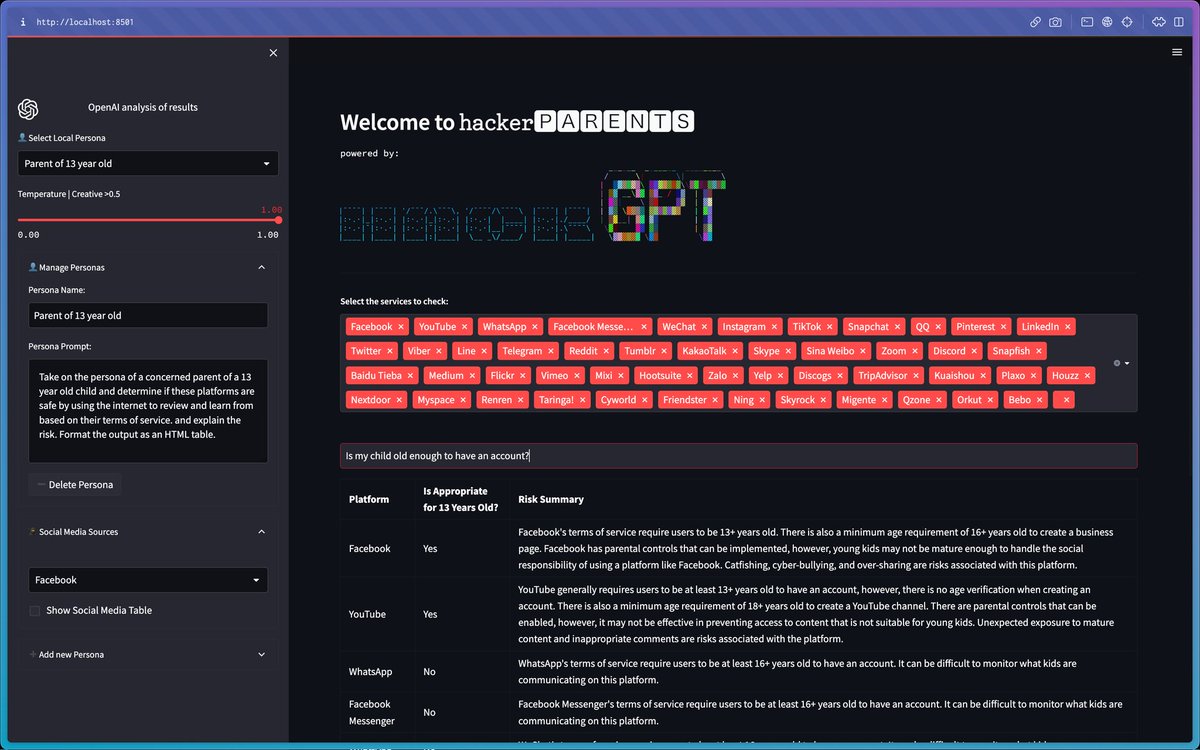The height and width of the screenshot is (750, 1200).
Task: Click the camera screenshot icon
Action: (1055, 21)
